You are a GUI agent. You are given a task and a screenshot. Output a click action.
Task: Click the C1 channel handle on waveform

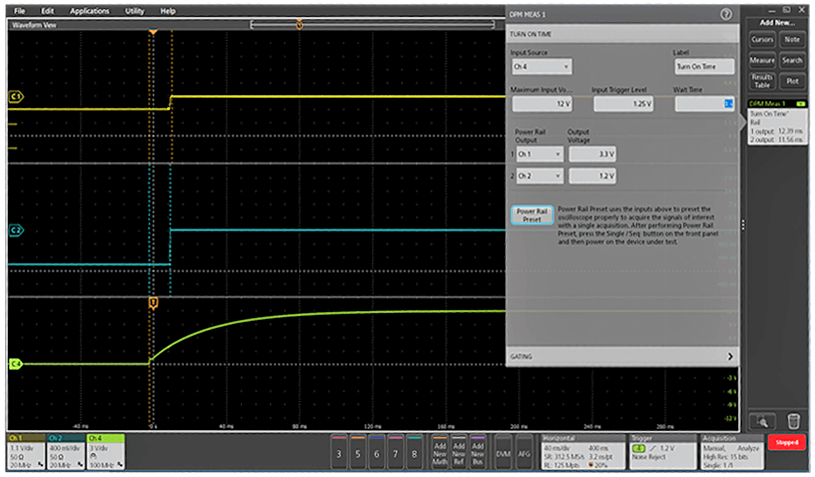coord(16,97)
